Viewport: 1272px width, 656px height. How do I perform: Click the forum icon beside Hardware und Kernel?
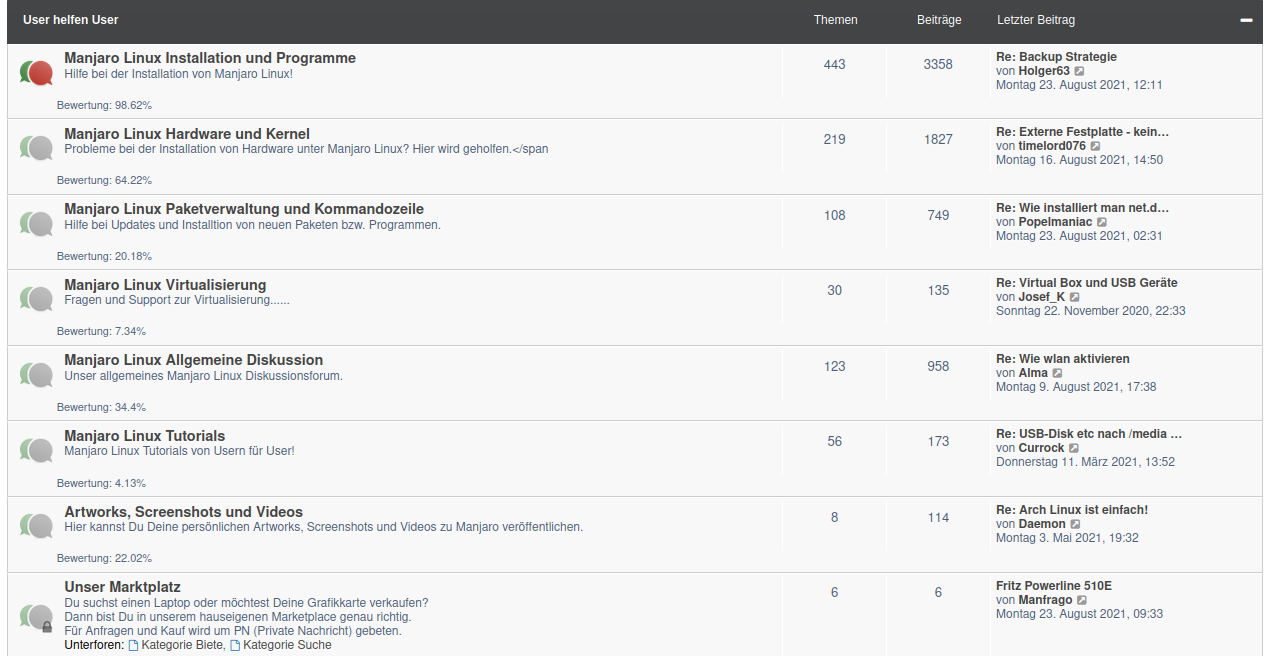[36, 148]
